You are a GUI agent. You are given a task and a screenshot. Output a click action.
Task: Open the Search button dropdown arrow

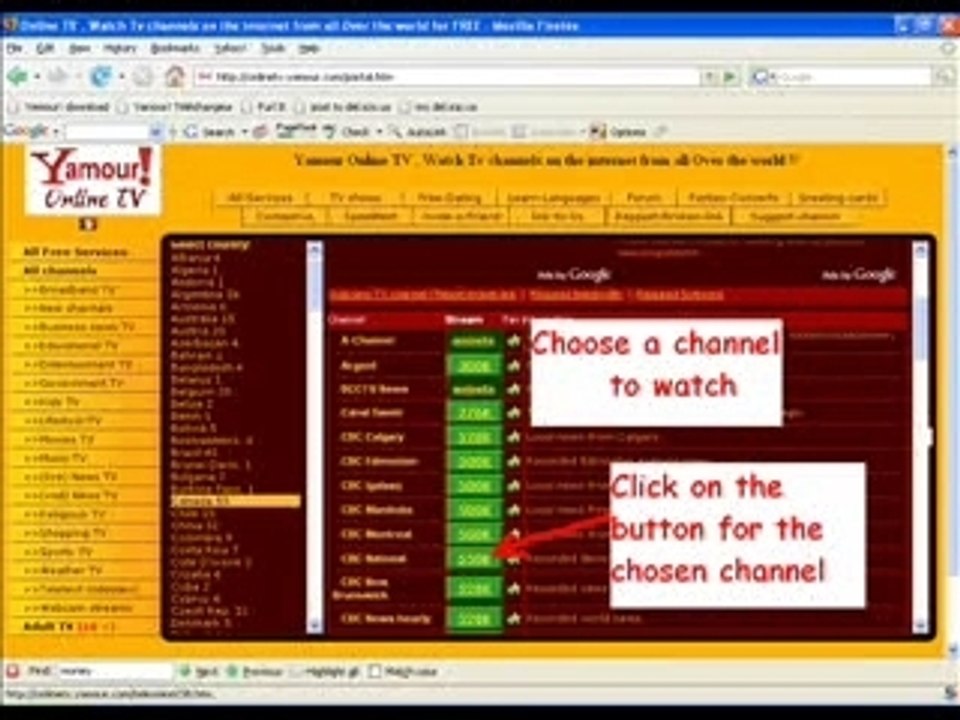[x=244, y=131]
